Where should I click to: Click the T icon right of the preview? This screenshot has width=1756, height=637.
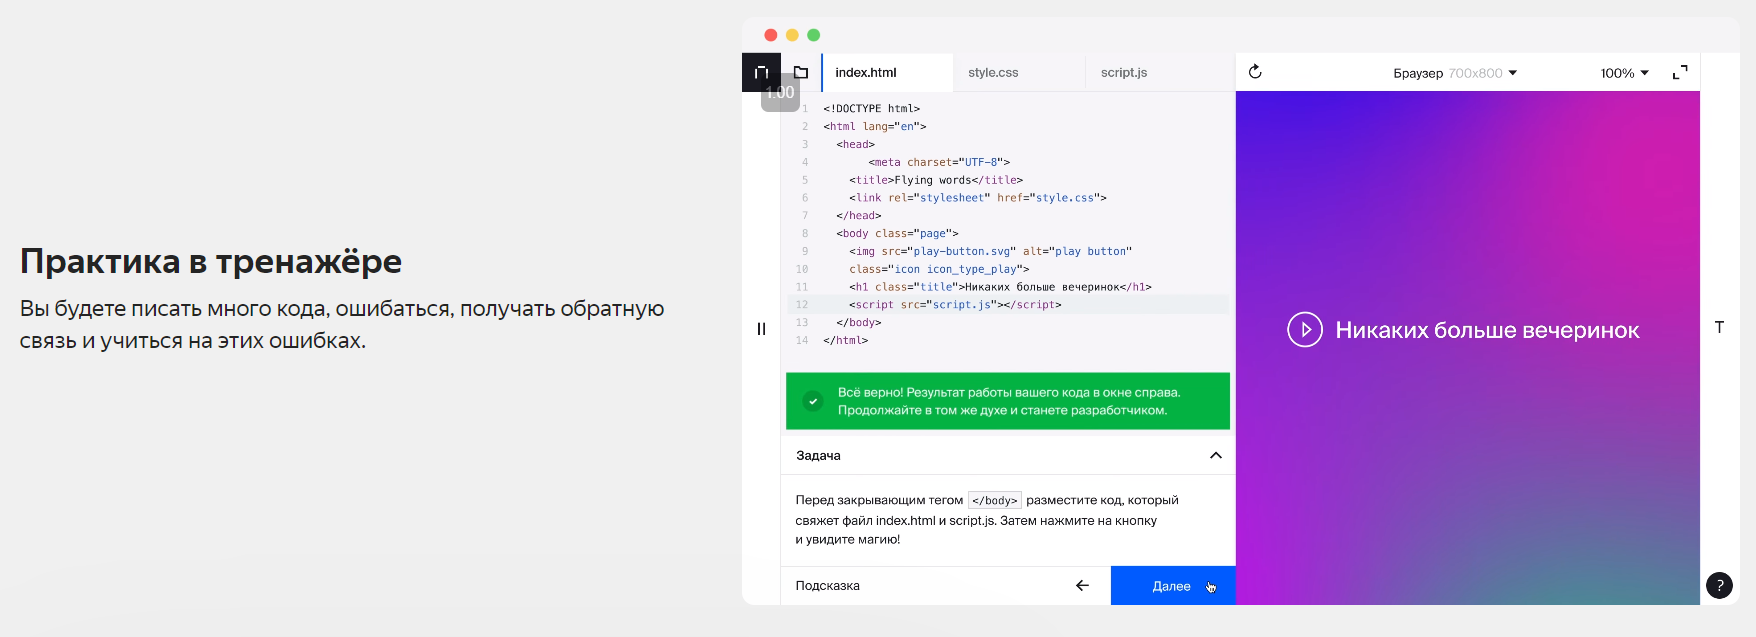click(x=1719, y=327)
